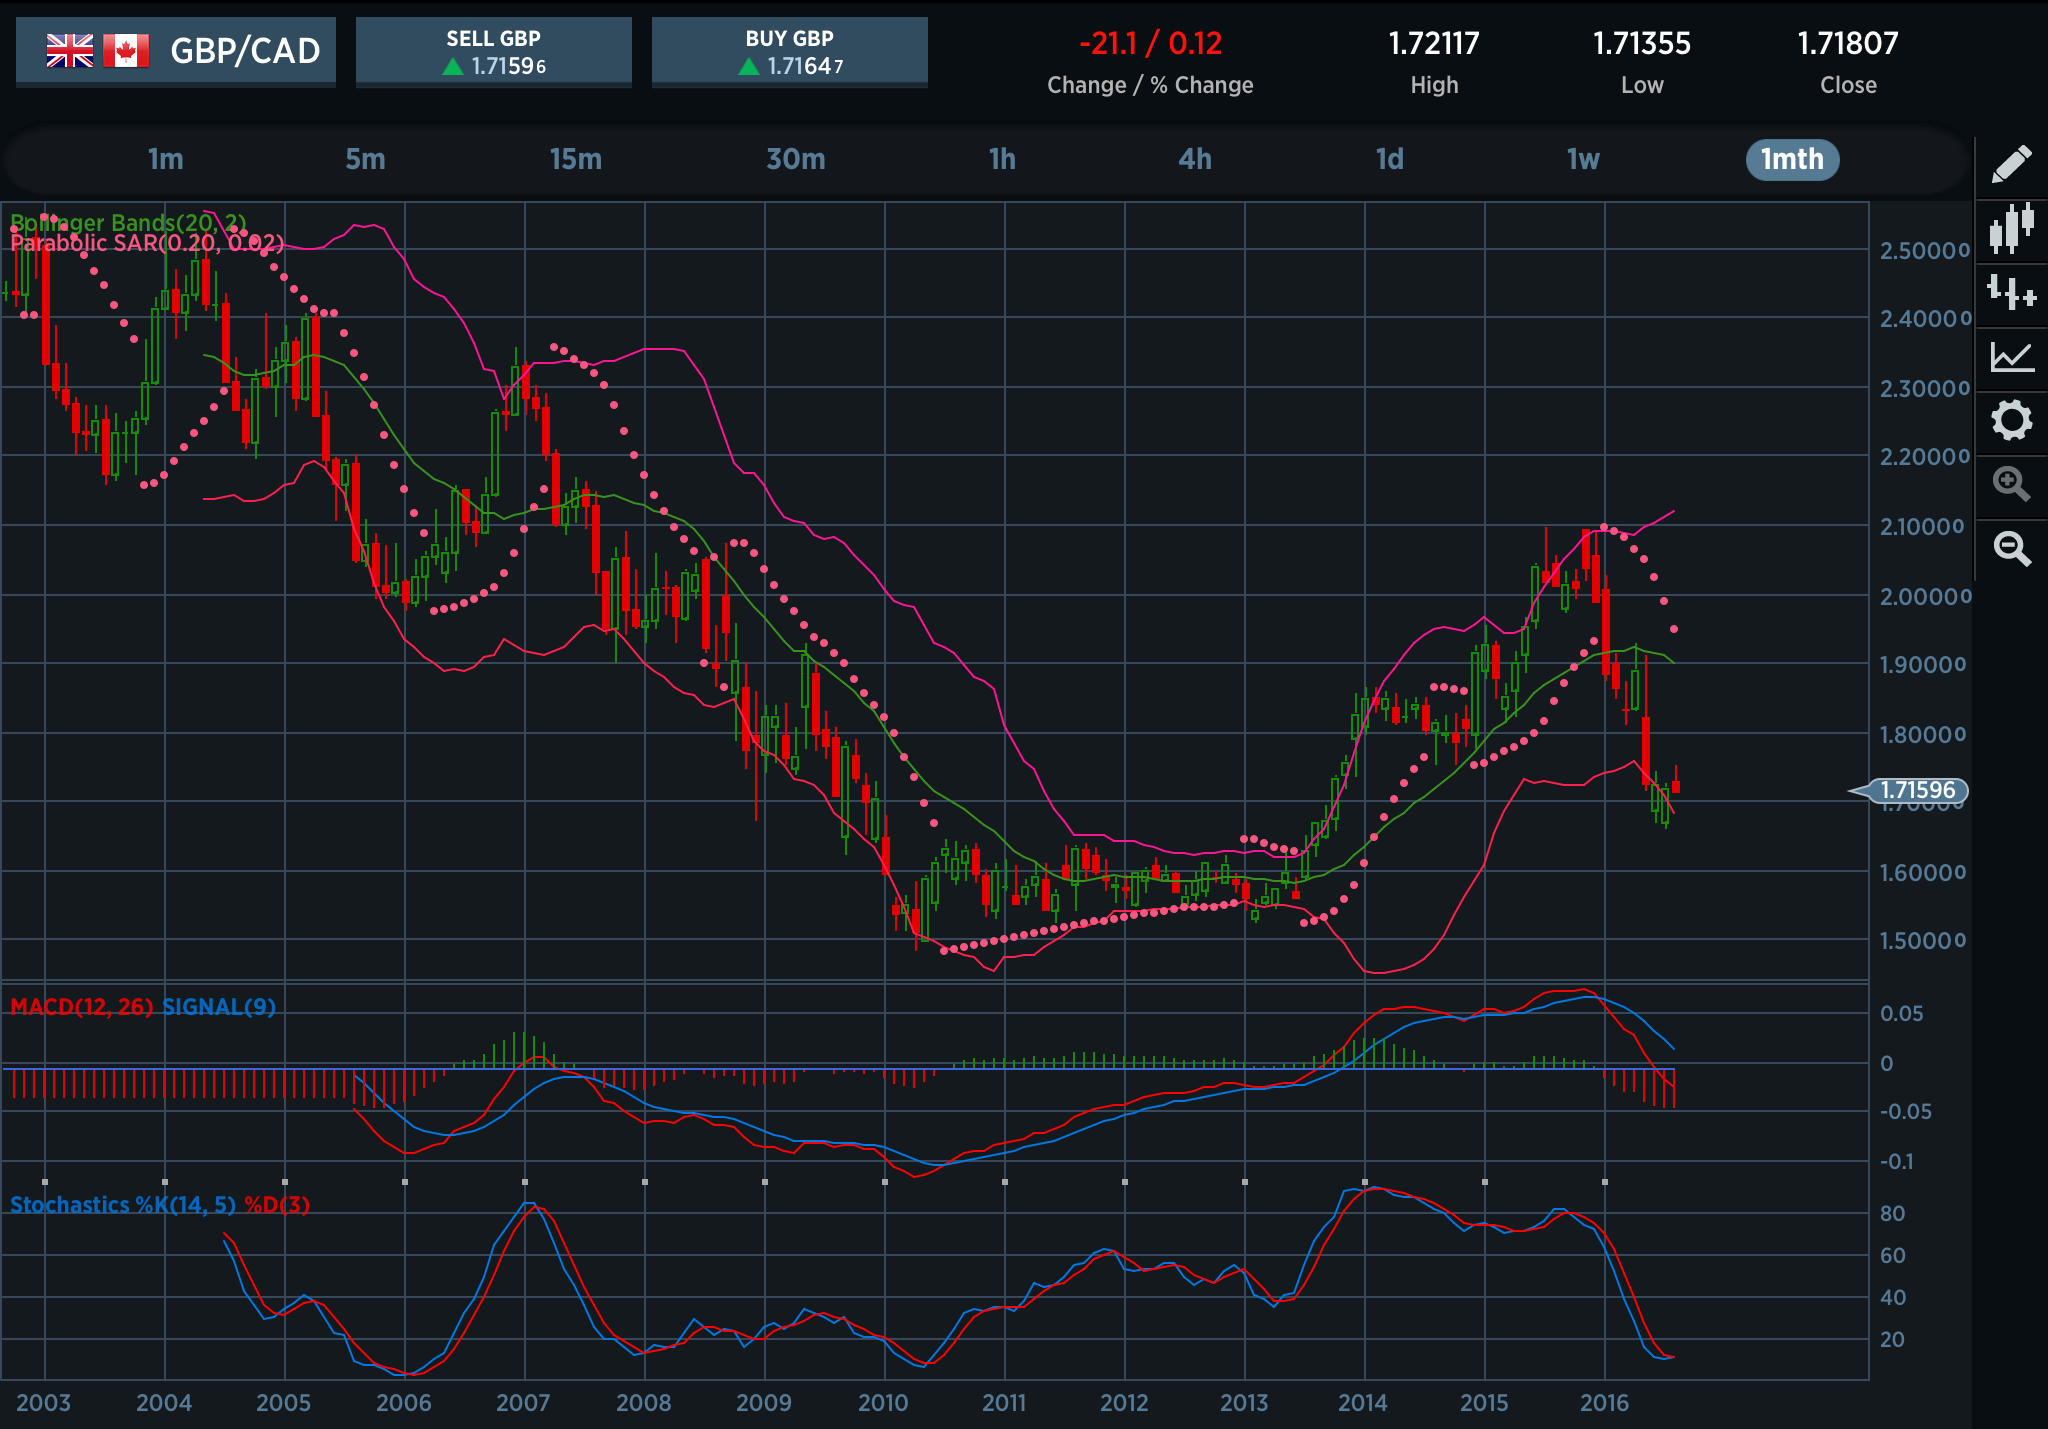
Task: Switch to candlestick chart type
Action: (2011, 228)
